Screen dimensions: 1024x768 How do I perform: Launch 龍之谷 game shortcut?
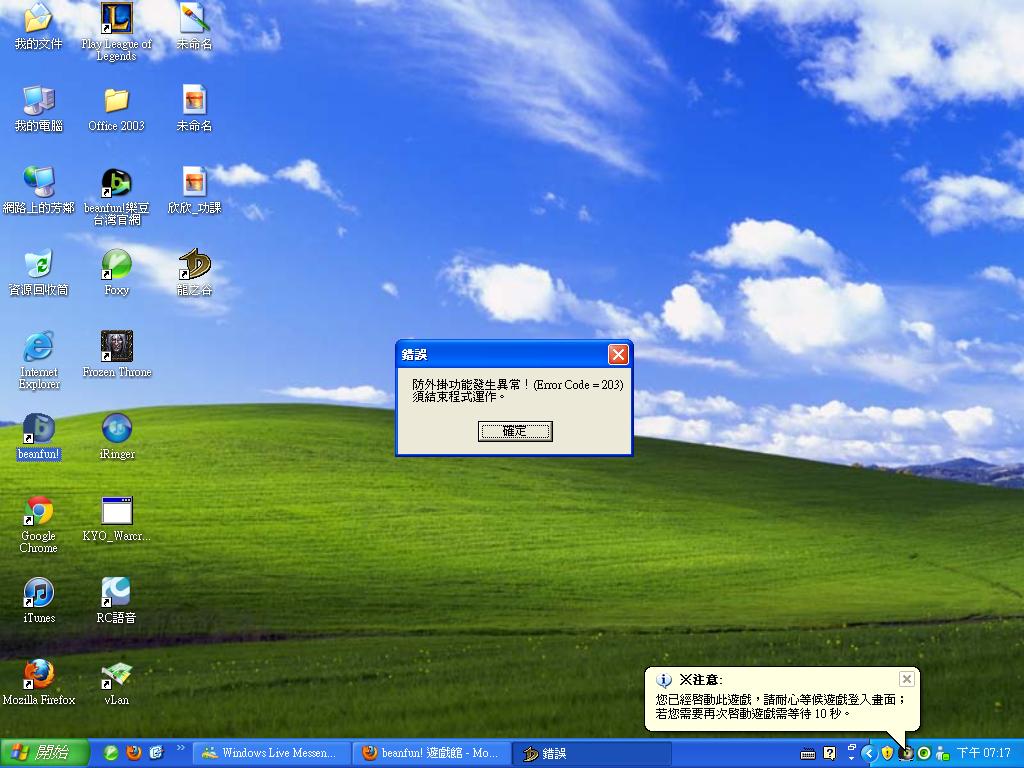pos(194,273)
